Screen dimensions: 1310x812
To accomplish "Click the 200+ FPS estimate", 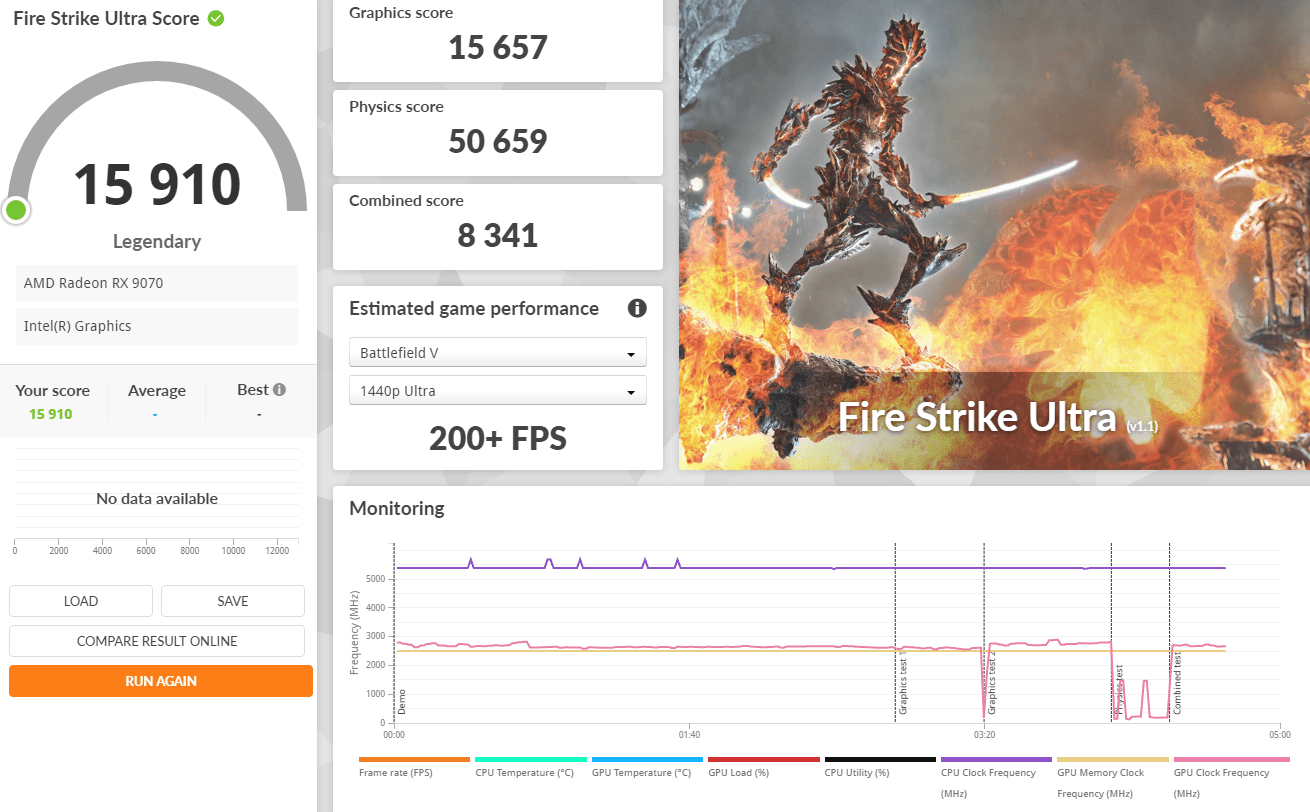I will click(498, 438).
